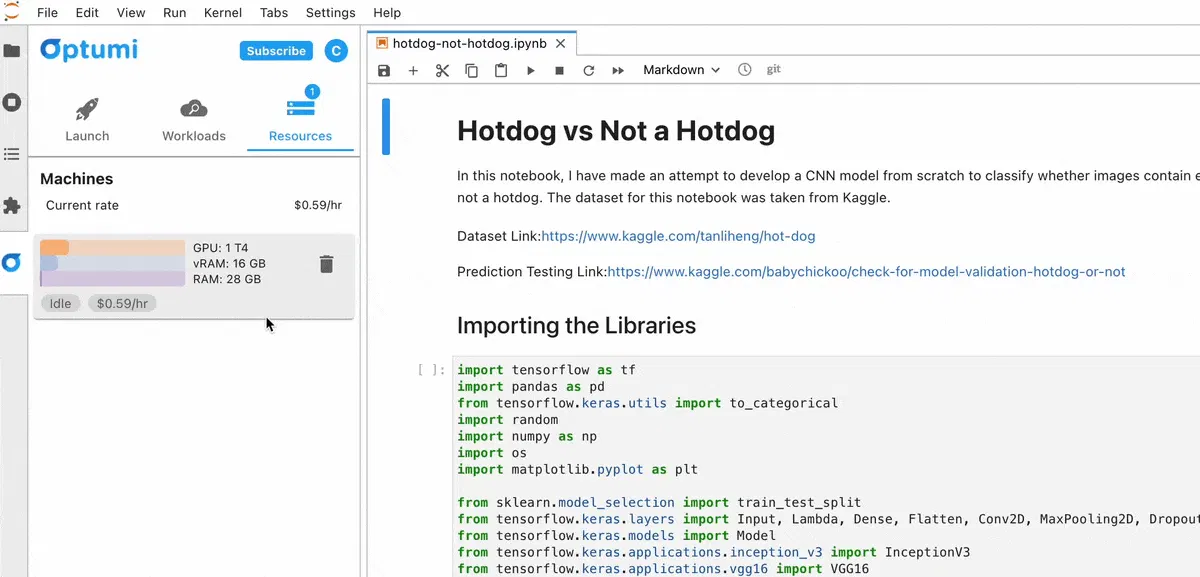Click the Current rate label
Viewport: 1200px width, 577px height.
[x=82, y=205]
